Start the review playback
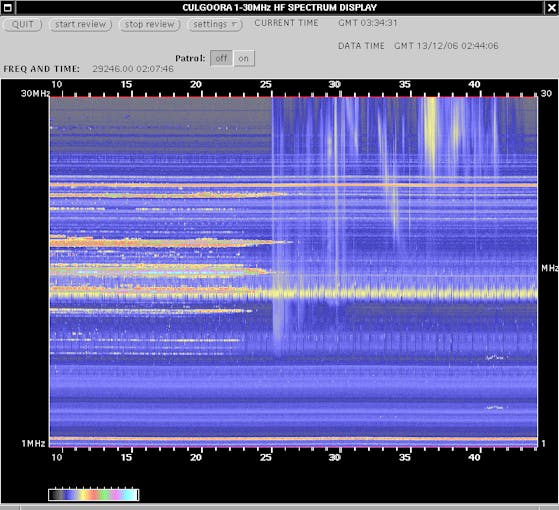The height and width of the screenshot is (510, 559). [81, 25]
